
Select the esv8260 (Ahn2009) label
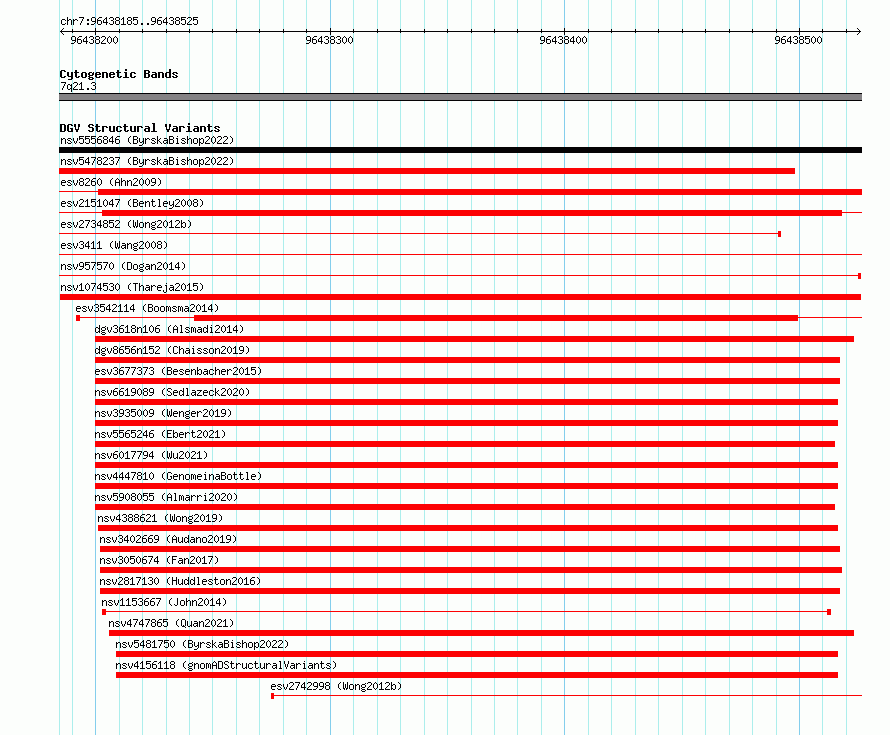point(111,182)
